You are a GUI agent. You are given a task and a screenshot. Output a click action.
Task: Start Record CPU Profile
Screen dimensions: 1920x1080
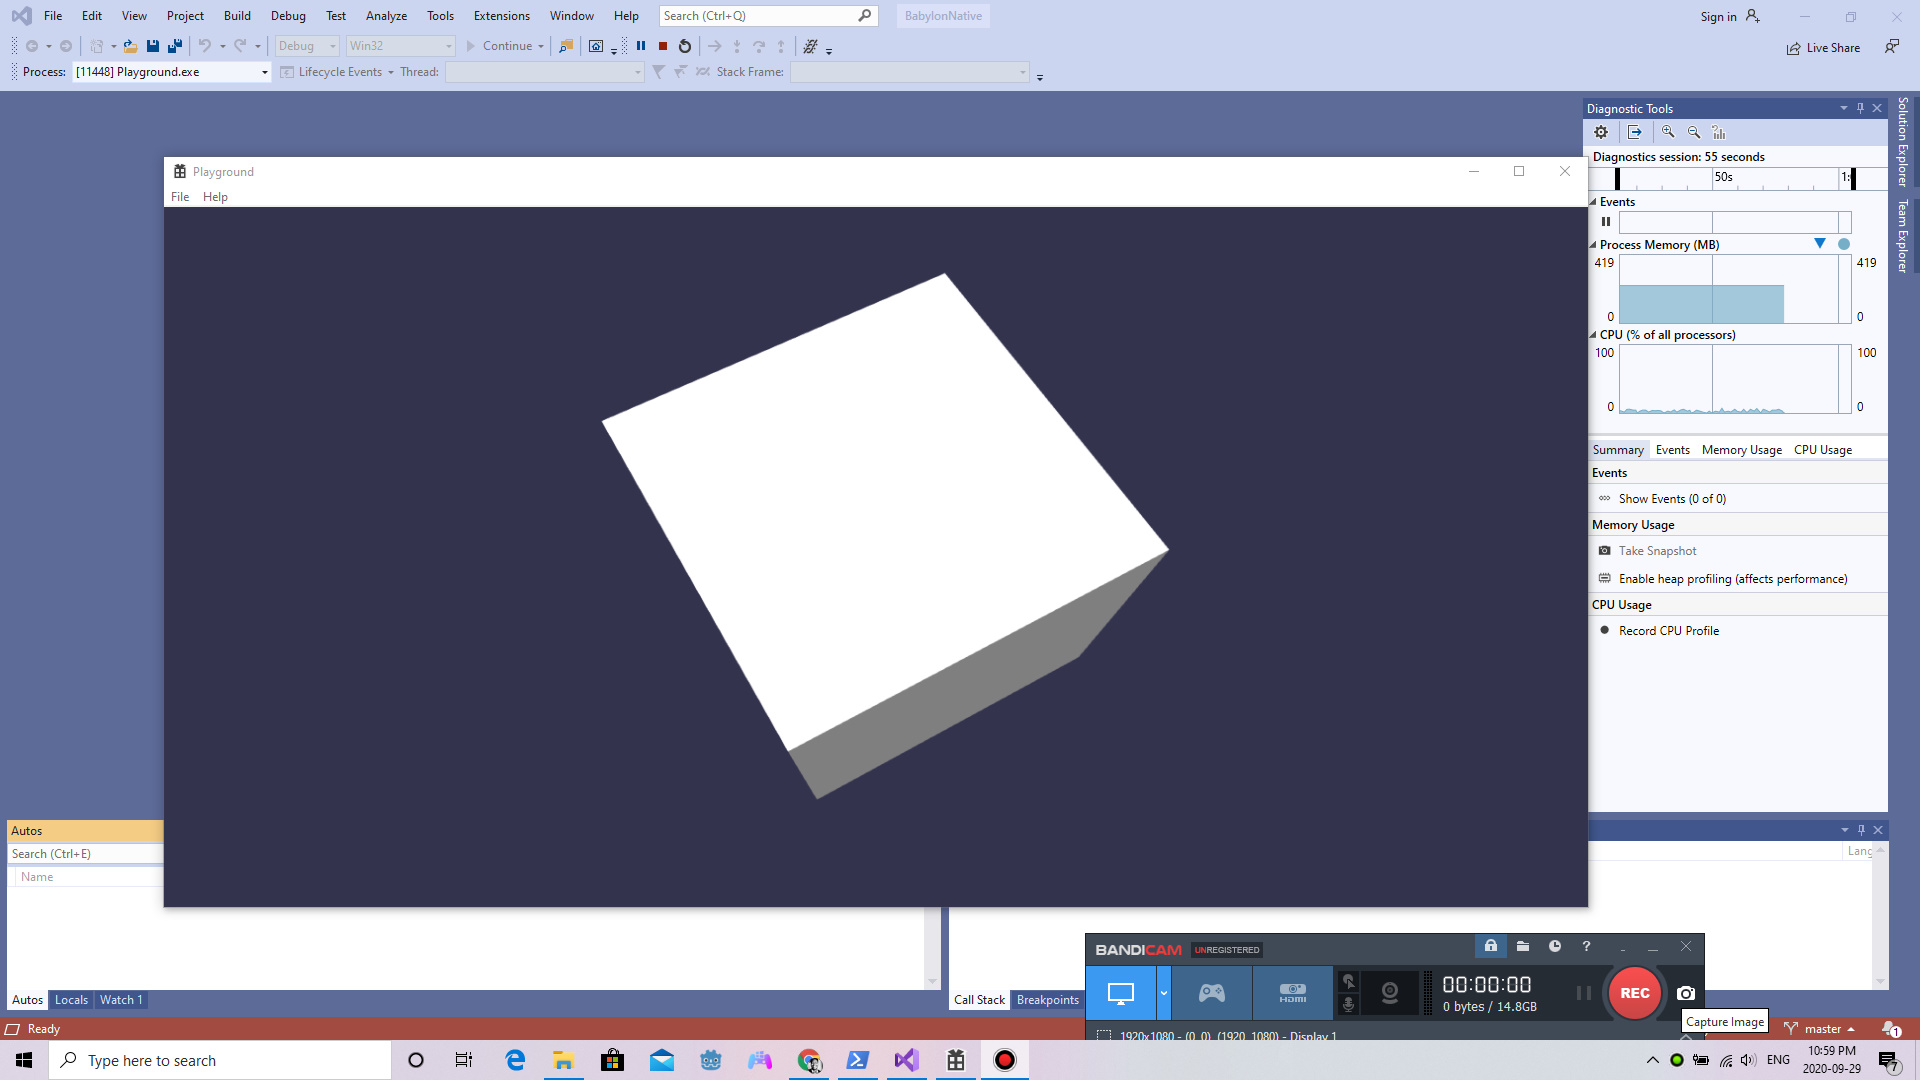pyautogui.click(x=1668, y=631)
